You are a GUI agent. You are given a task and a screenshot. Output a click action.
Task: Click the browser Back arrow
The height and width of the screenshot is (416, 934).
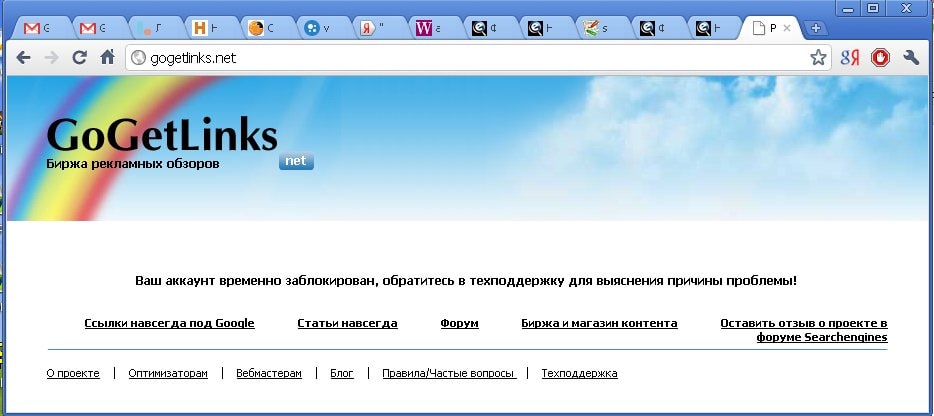[23, 58]
